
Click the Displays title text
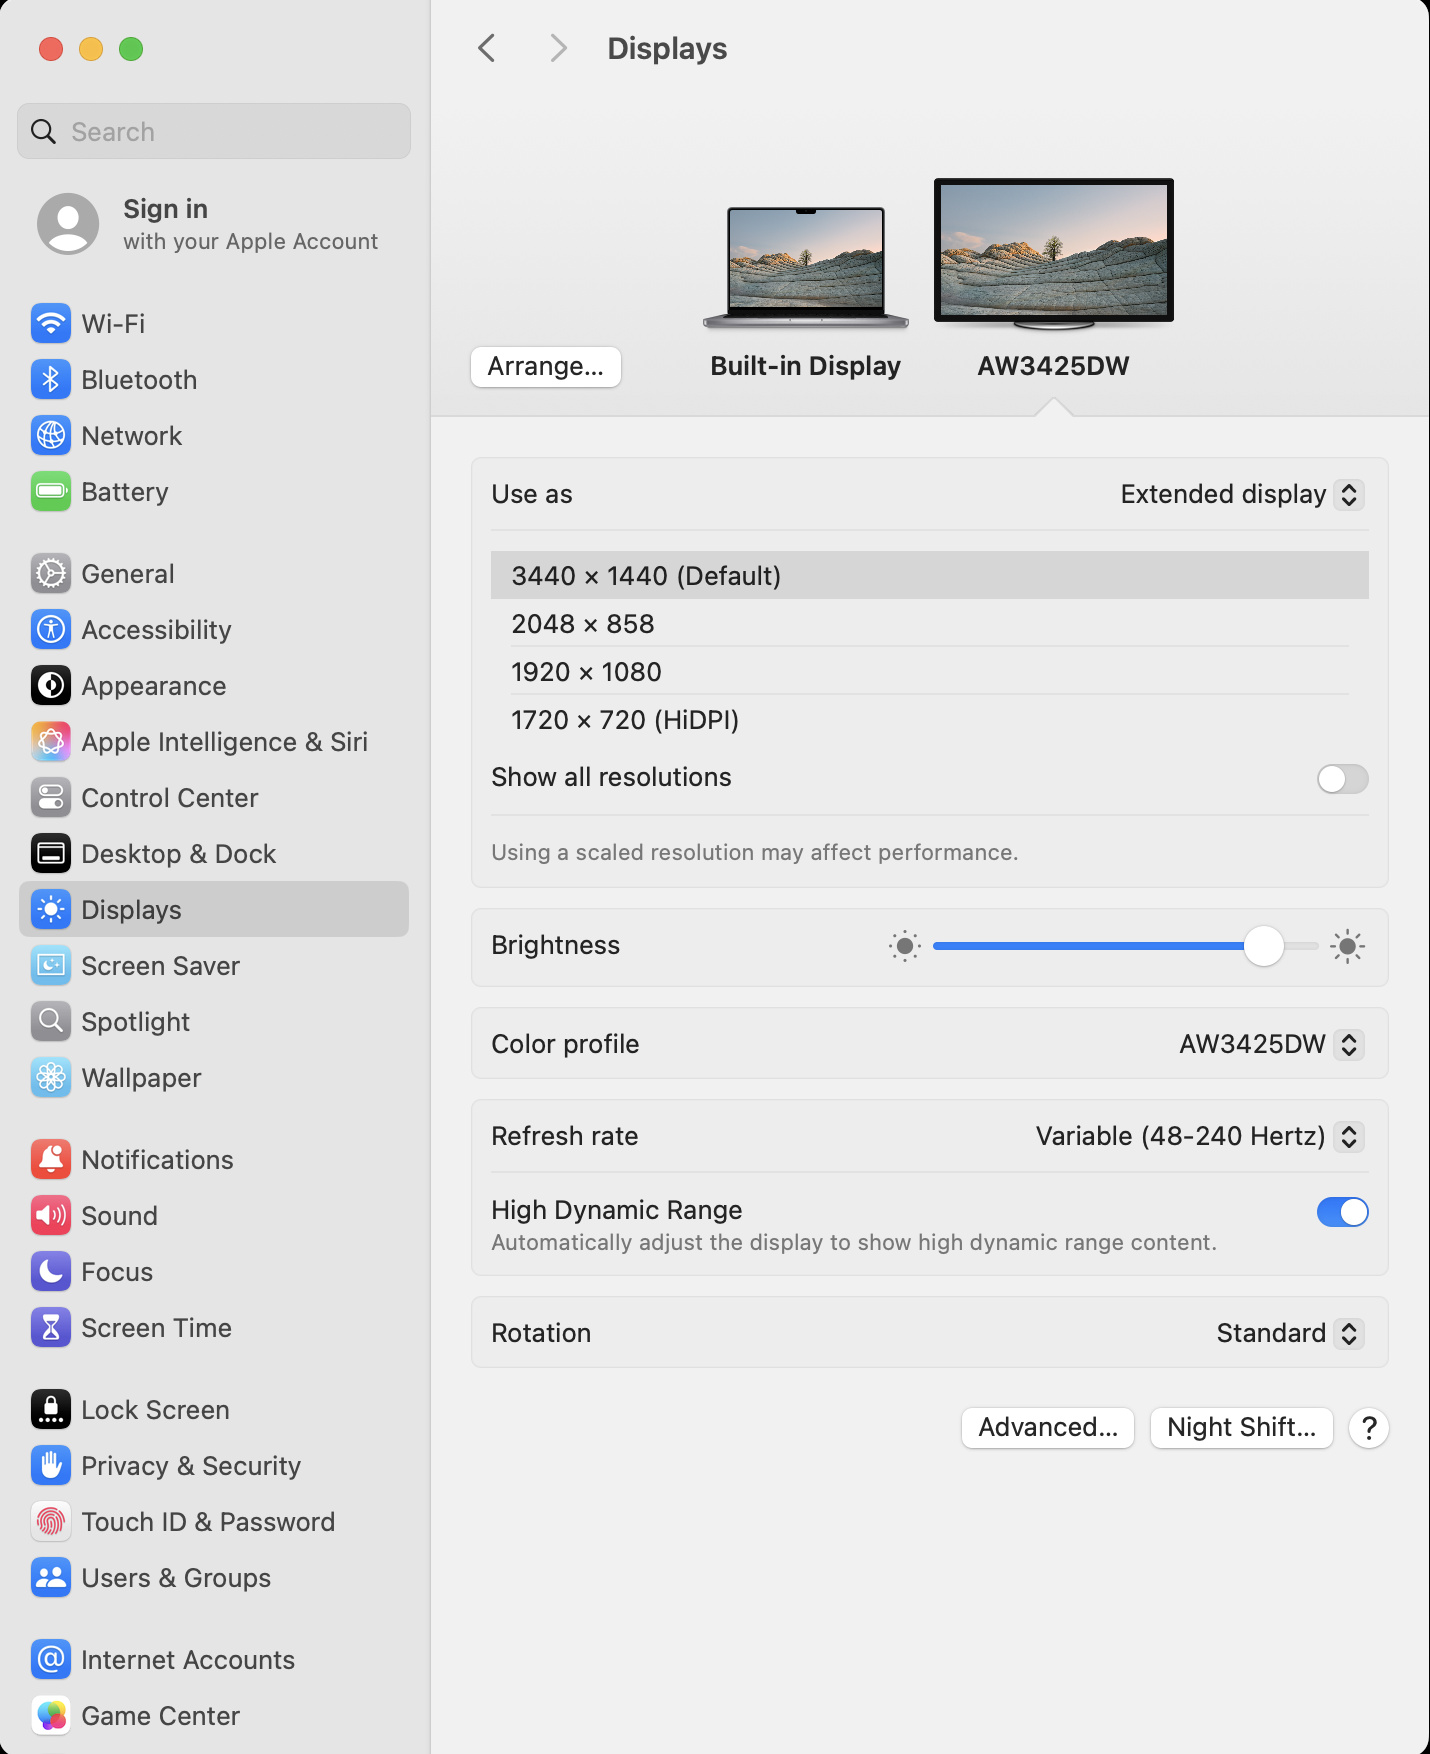(667, 48)
